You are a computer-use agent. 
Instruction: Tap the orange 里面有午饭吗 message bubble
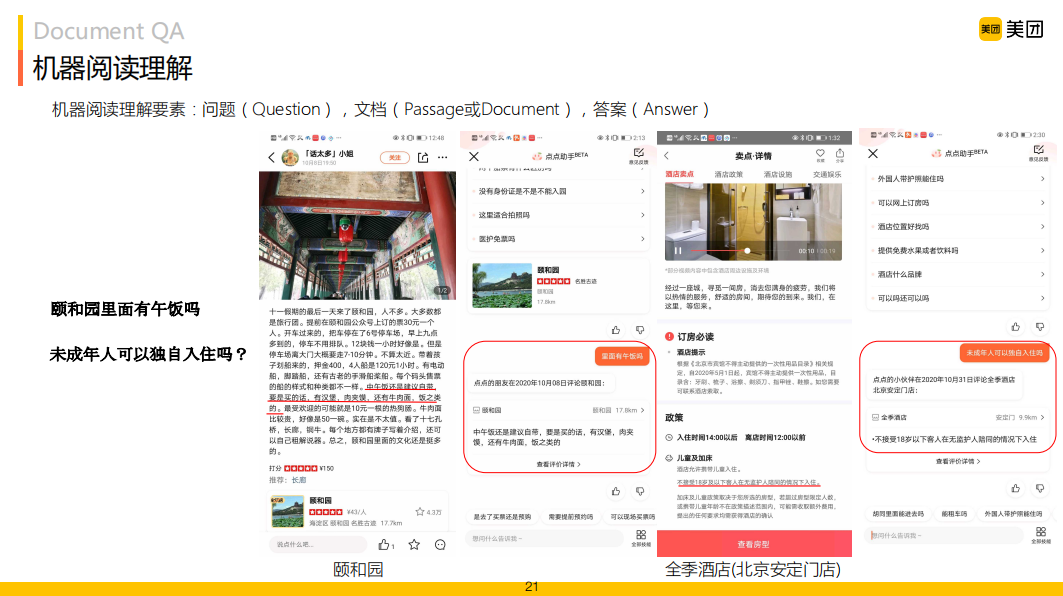pos(622,356)
